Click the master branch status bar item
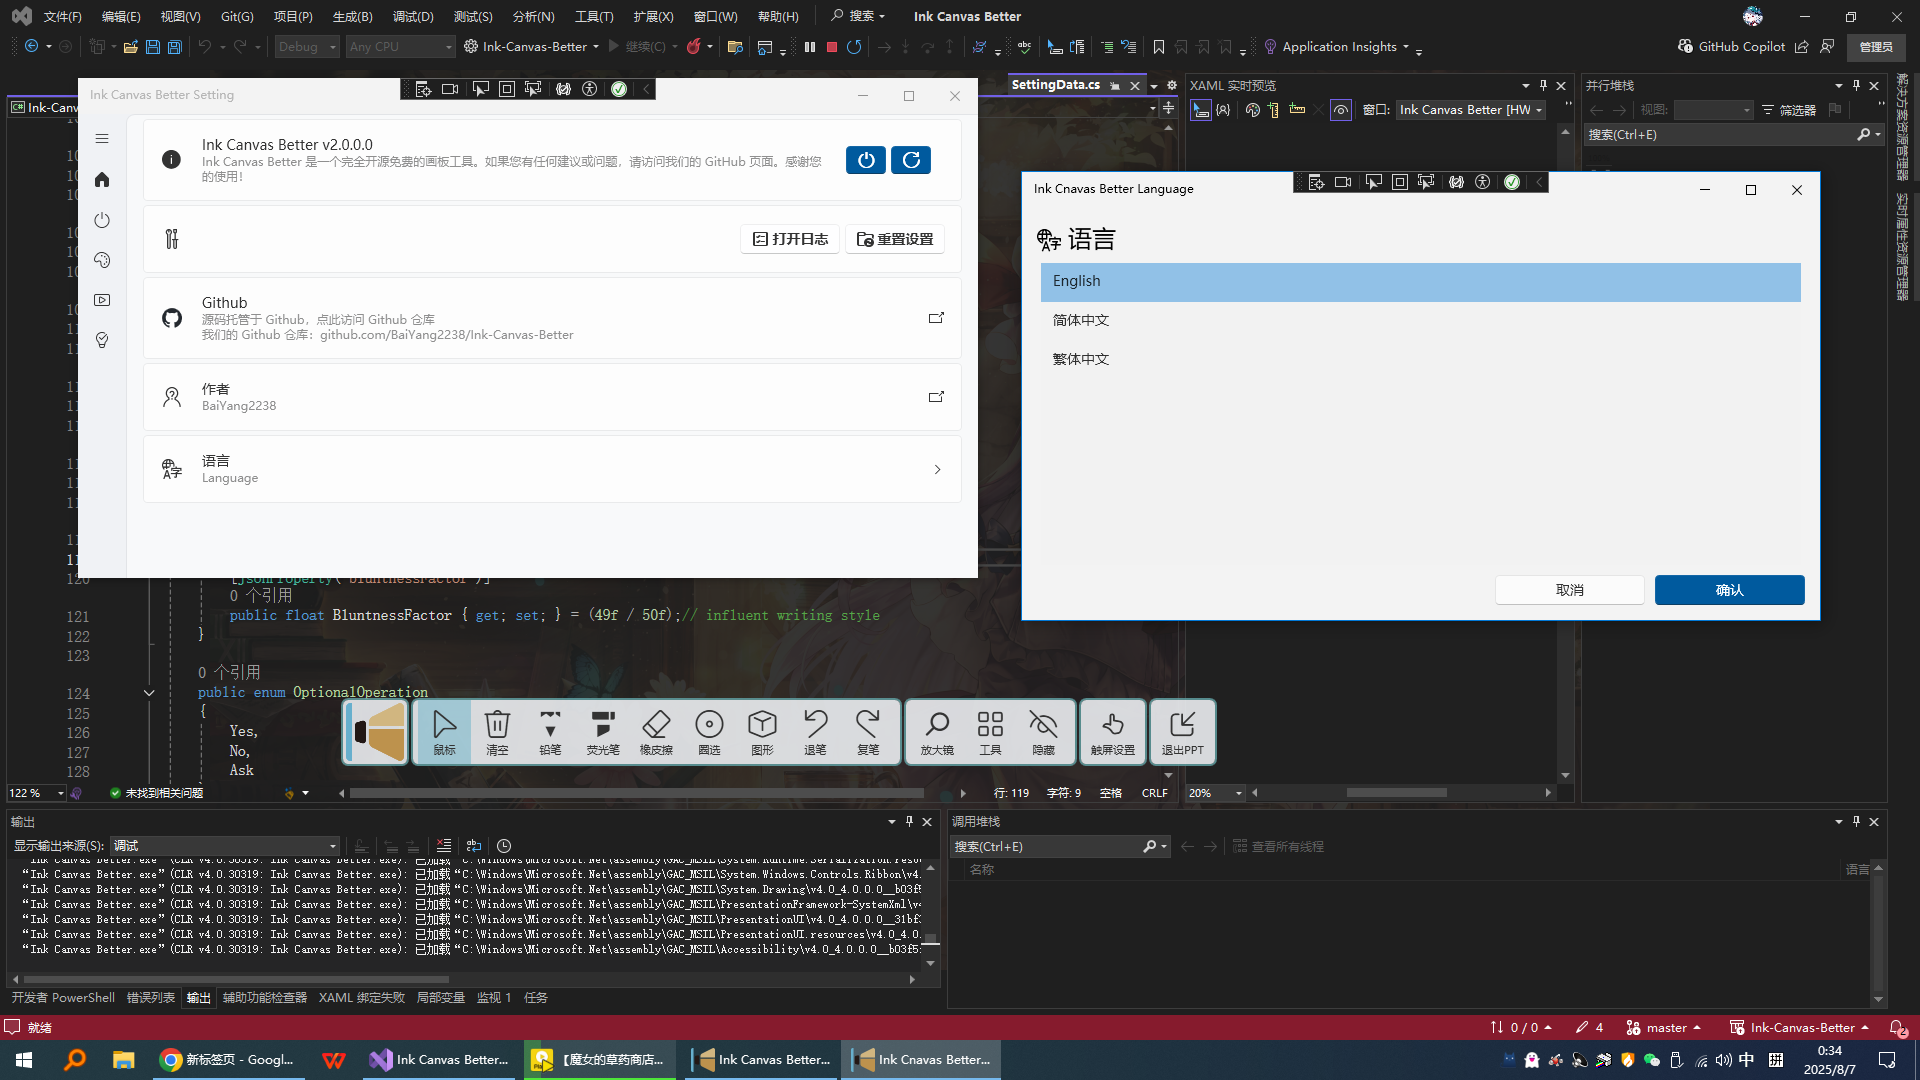 coord(1664,1028)
